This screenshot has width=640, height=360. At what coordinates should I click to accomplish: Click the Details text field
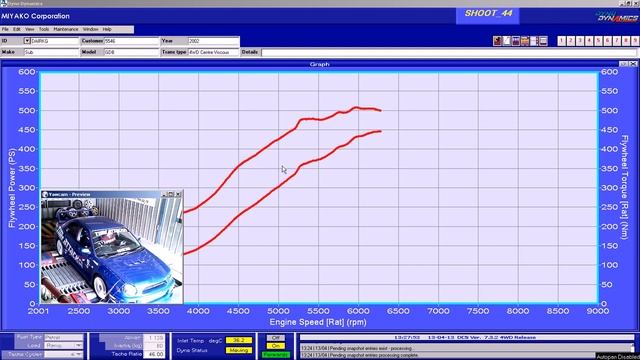point(449,52)
